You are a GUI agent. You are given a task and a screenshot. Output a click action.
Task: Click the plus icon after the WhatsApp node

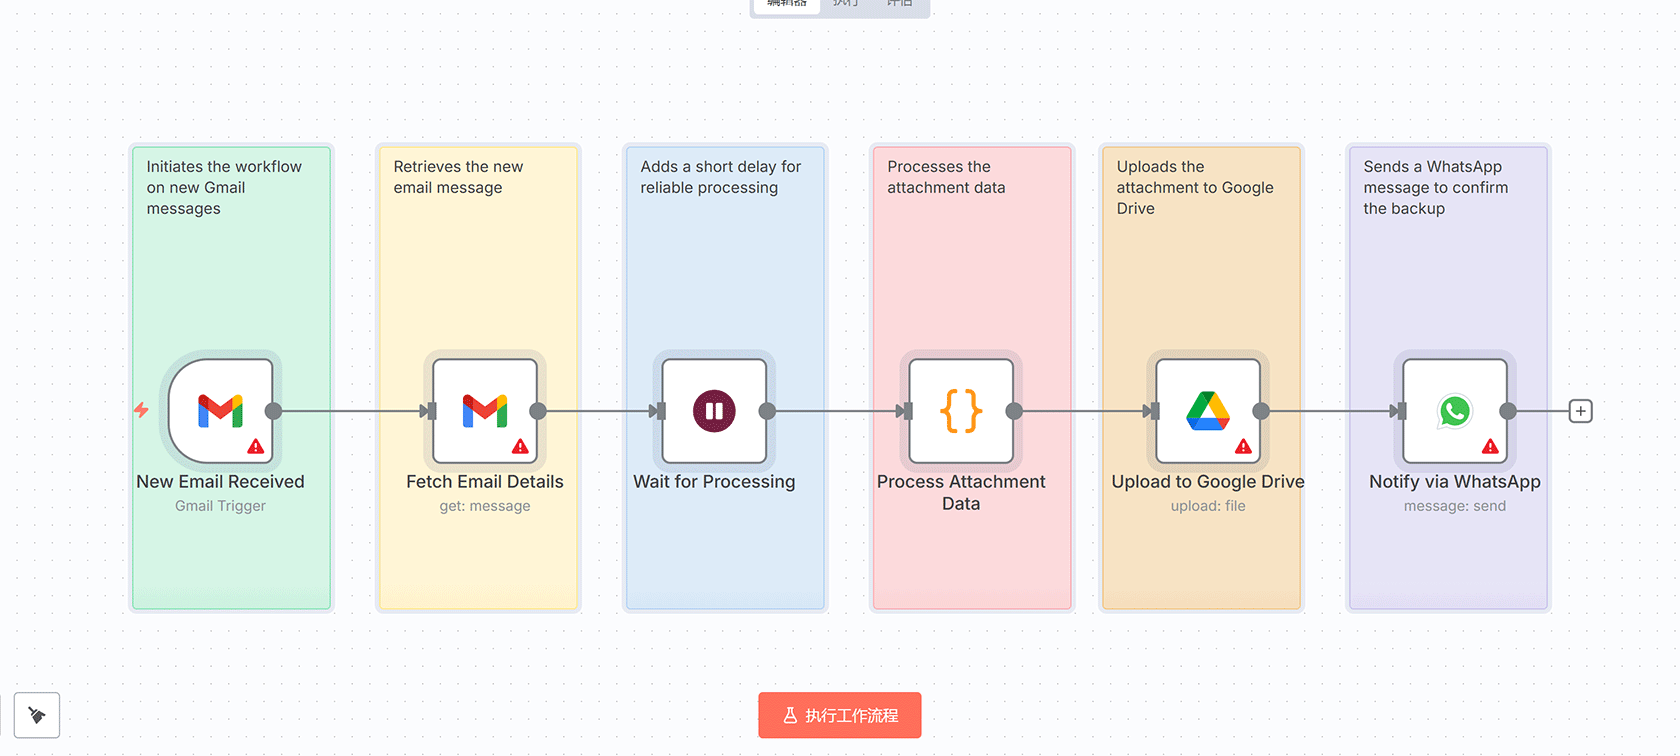coord(1581,411)
